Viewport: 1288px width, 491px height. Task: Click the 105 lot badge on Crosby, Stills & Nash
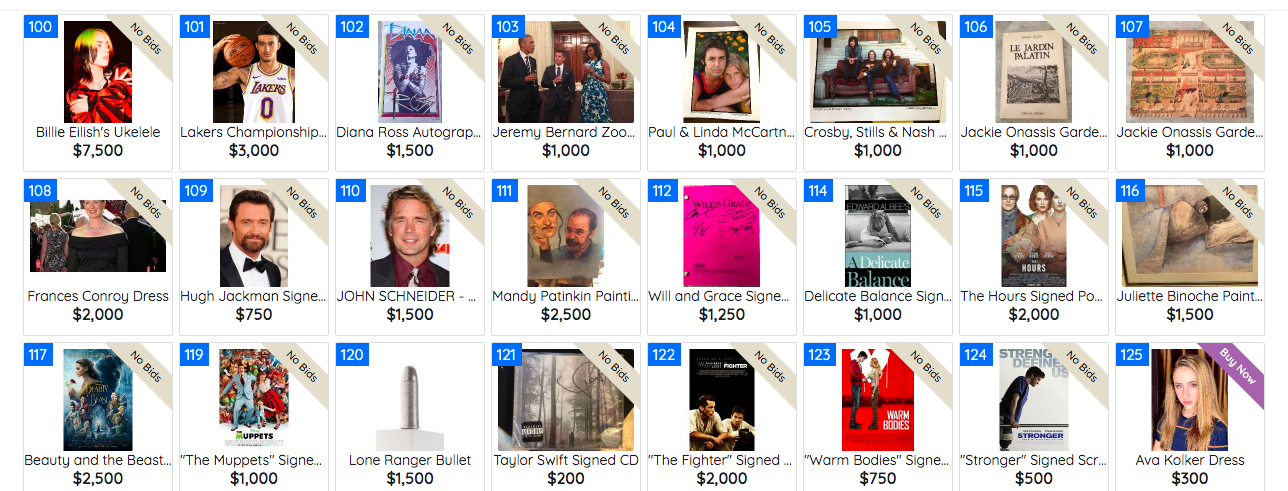click(x=819, y=27)
